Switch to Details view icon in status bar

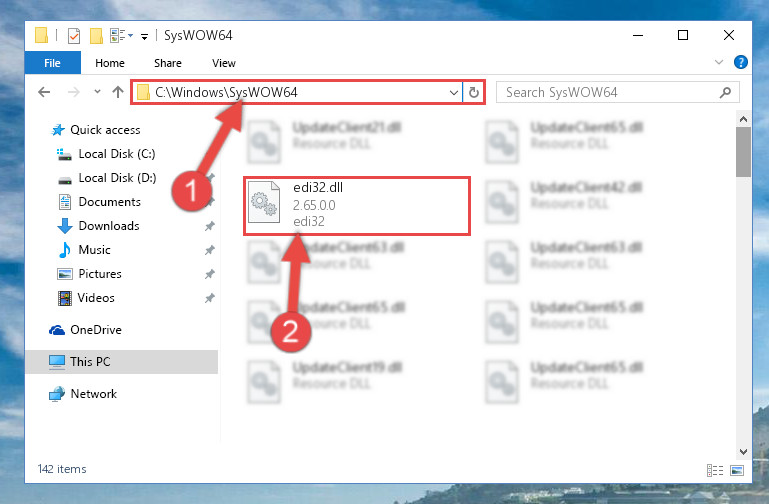click(x=715, y=470)
